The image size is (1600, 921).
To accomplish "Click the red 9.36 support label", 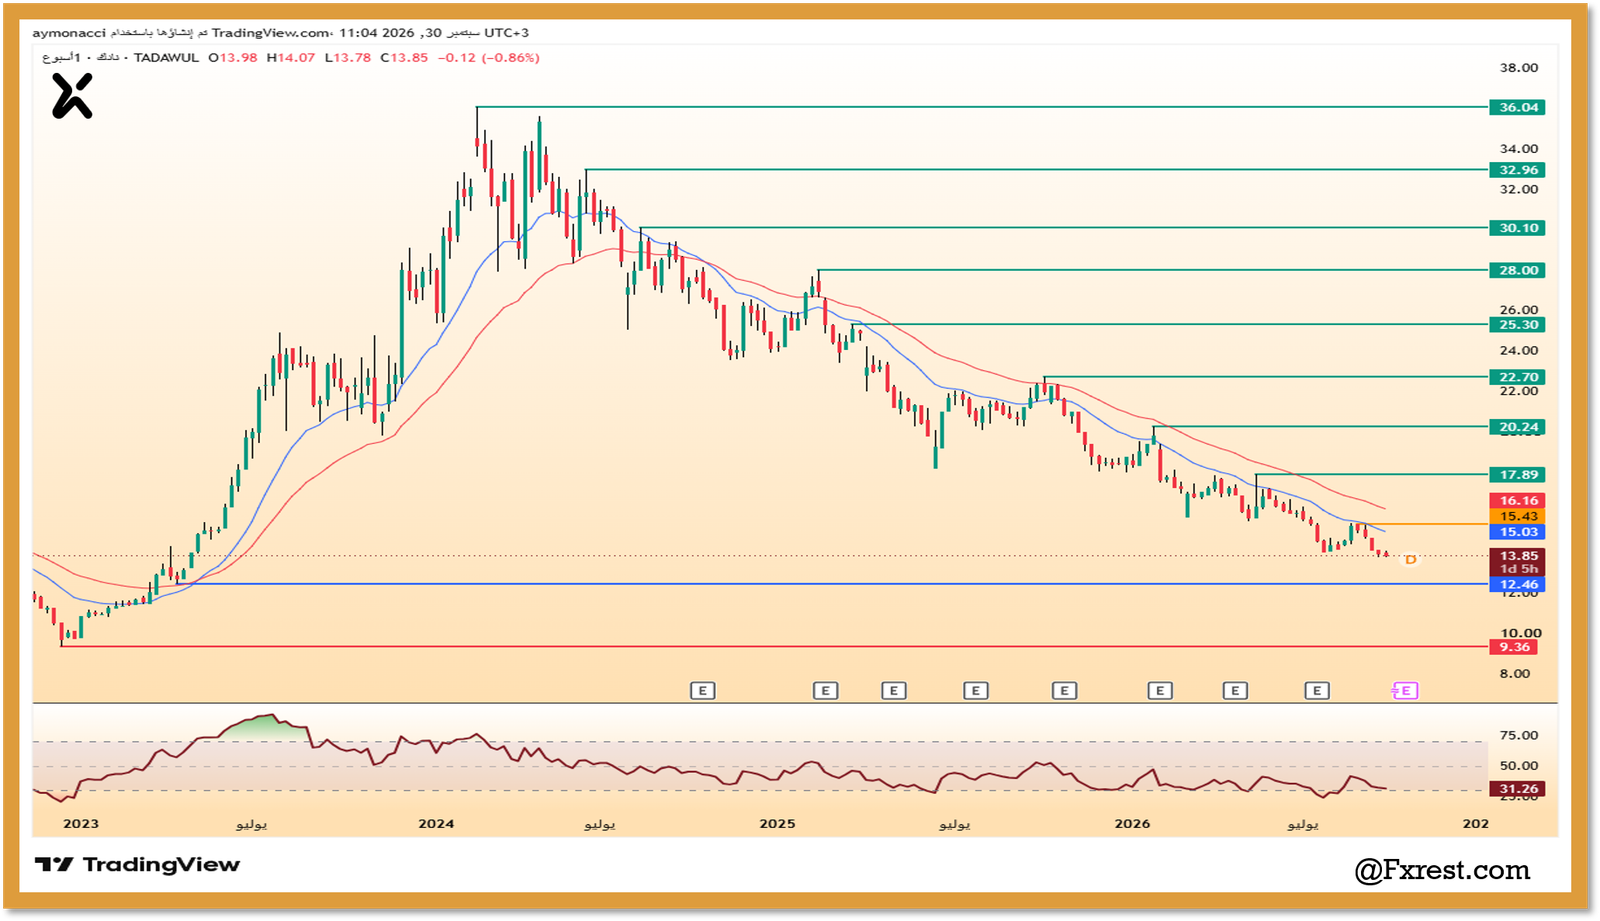I will pos(1513,647).
